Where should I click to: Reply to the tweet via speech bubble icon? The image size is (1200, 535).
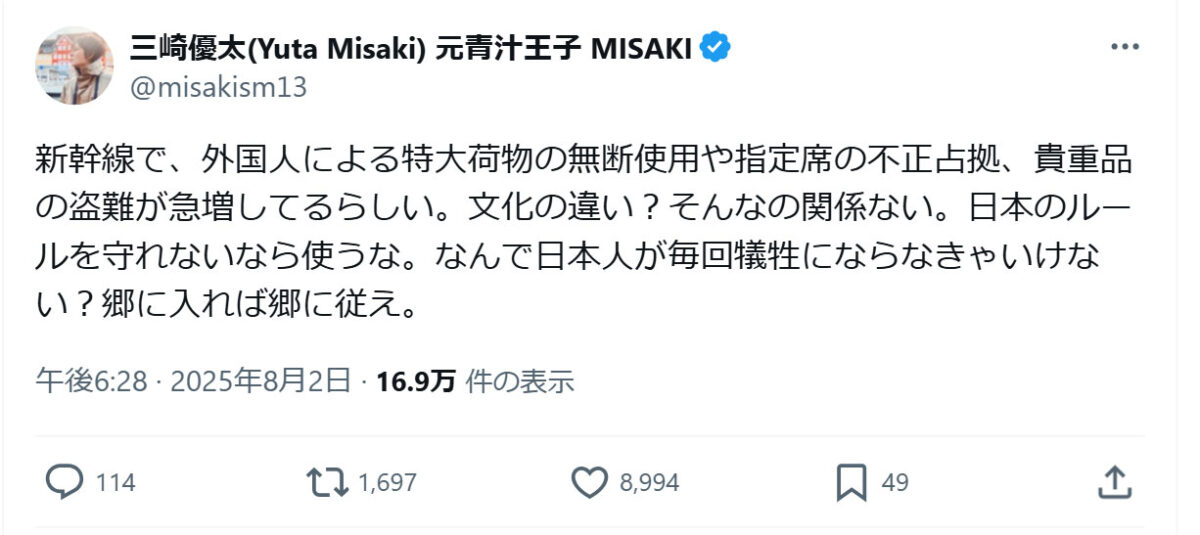click(65, 482)
